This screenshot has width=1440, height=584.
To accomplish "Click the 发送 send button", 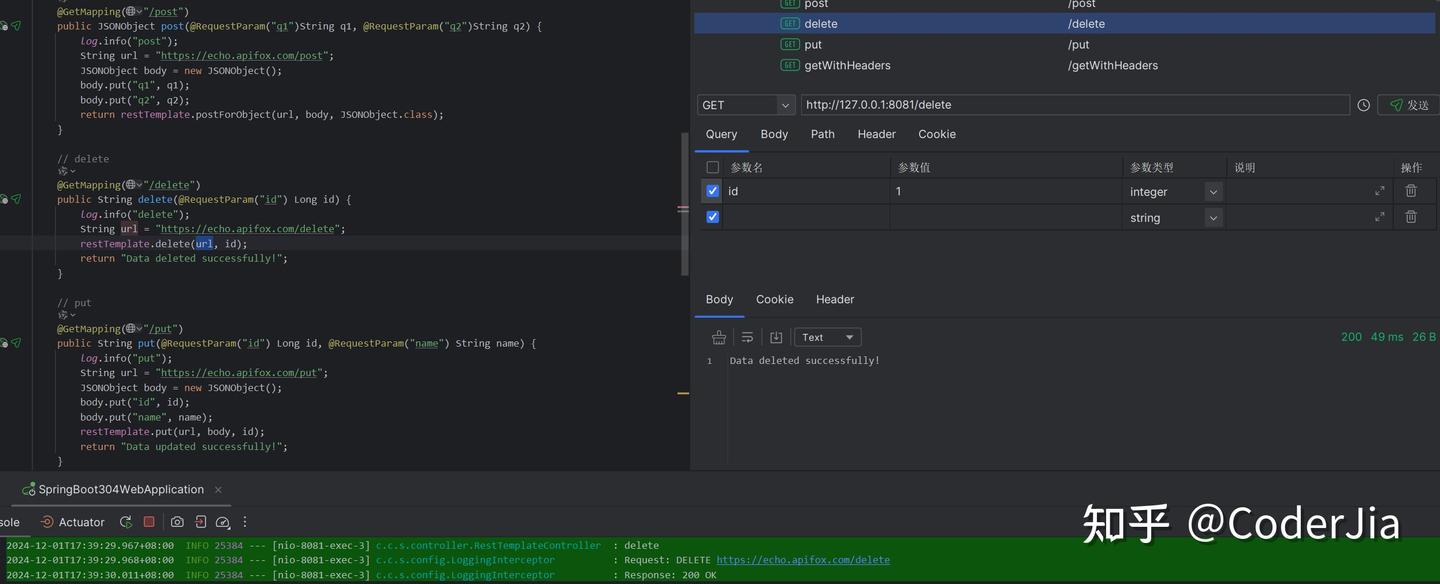I will point(1411,104).
